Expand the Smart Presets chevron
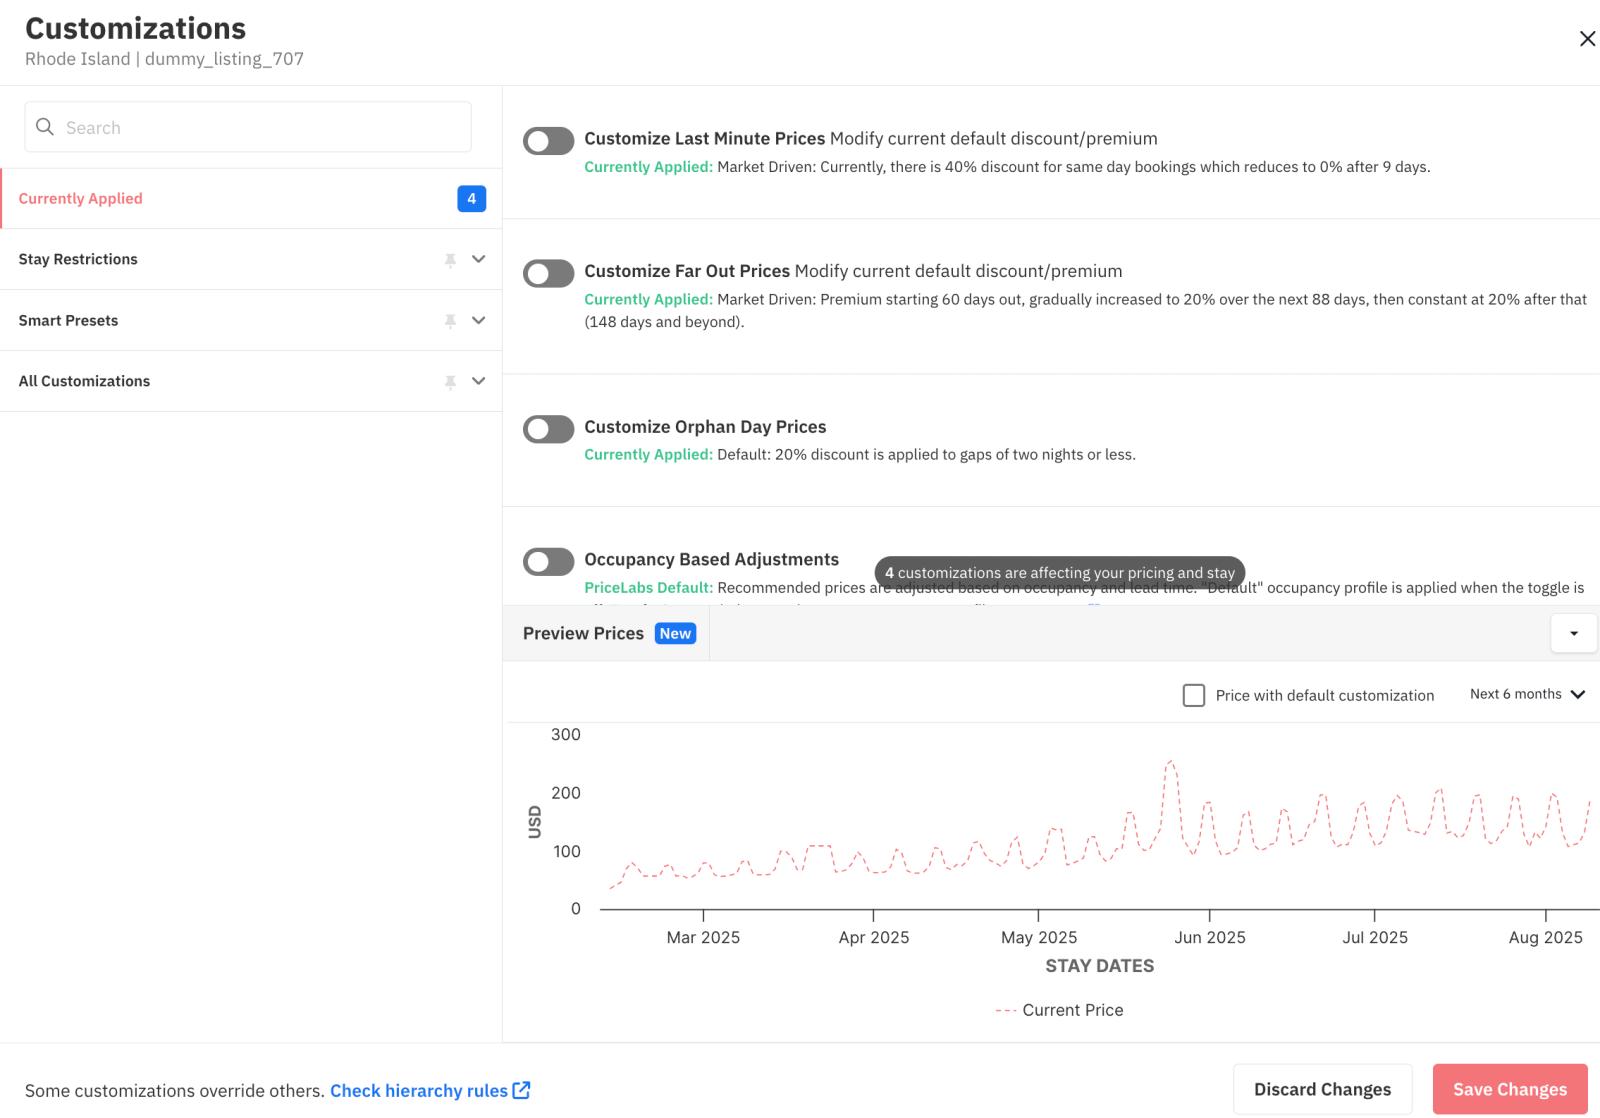The image size is (1600, 1118). [x=479, y=320]
